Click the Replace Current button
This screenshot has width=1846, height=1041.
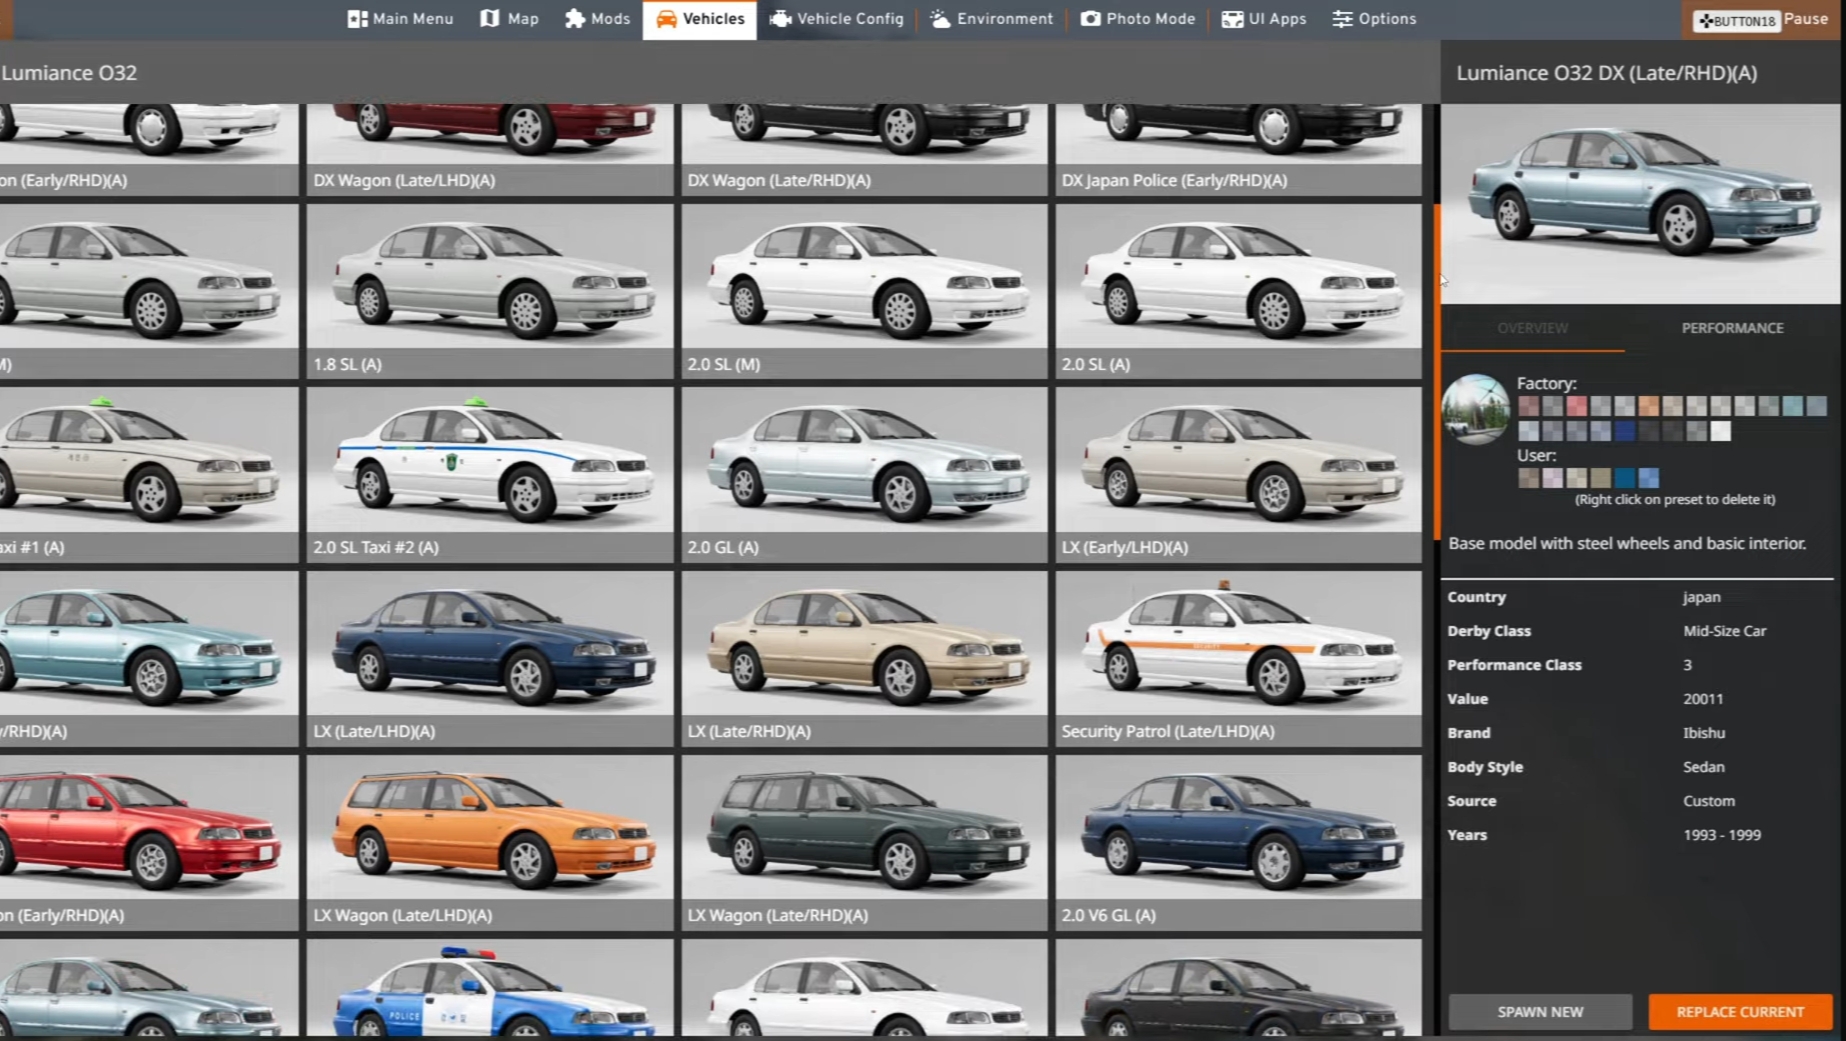pos(1740,1012)
